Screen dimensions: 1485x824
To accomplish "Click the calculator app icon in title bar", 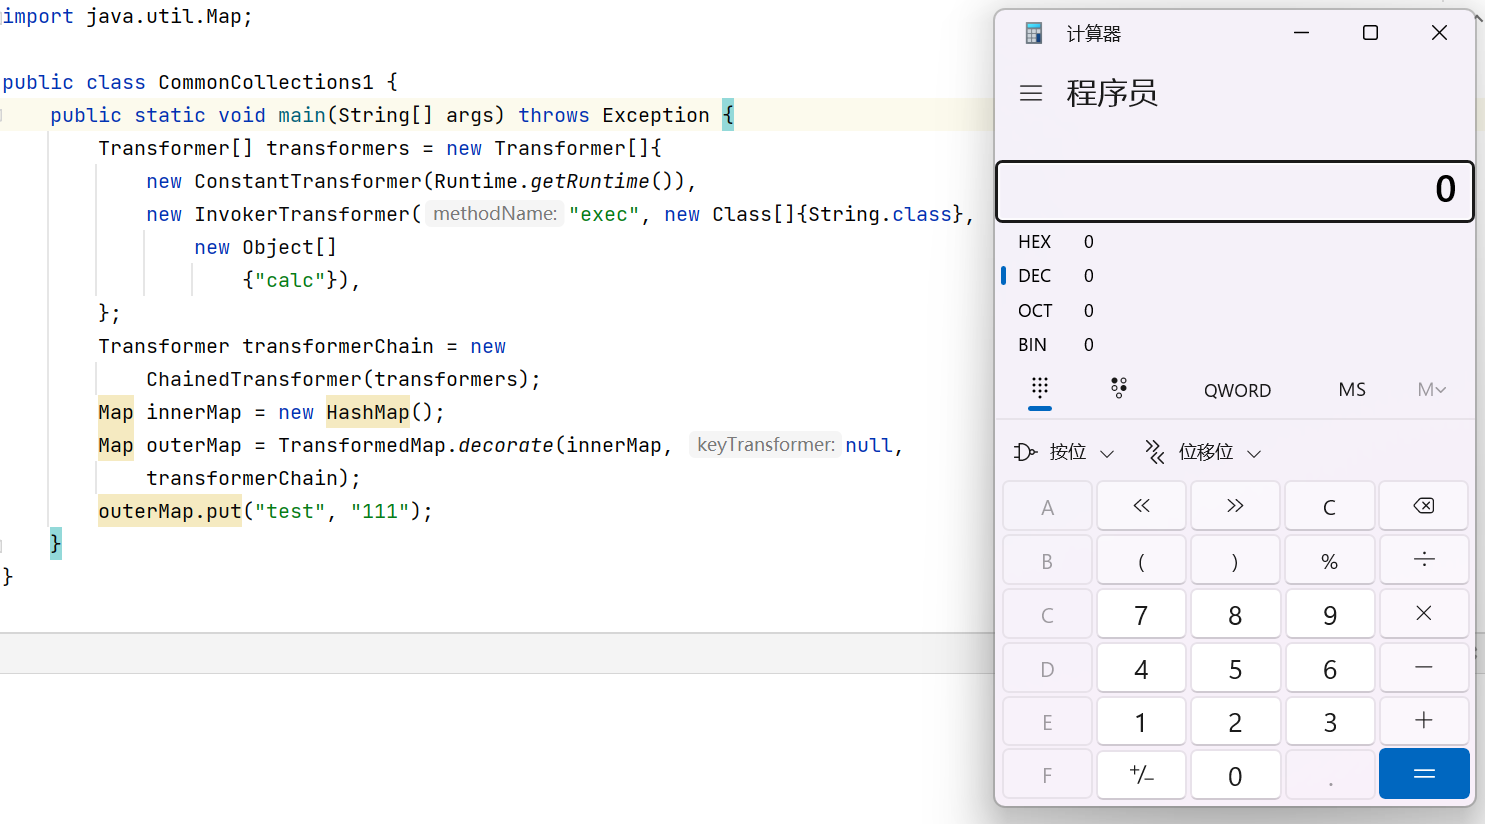I will (1034, 33).
